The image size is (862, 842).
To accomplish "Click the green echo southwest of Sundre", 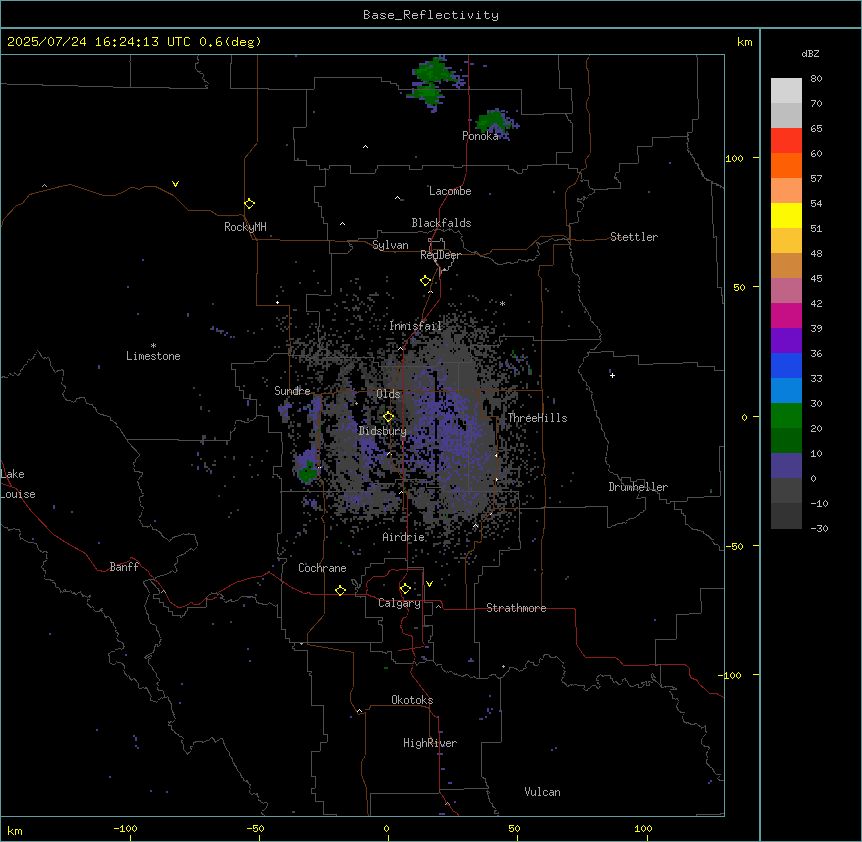I will coord(307,472).
